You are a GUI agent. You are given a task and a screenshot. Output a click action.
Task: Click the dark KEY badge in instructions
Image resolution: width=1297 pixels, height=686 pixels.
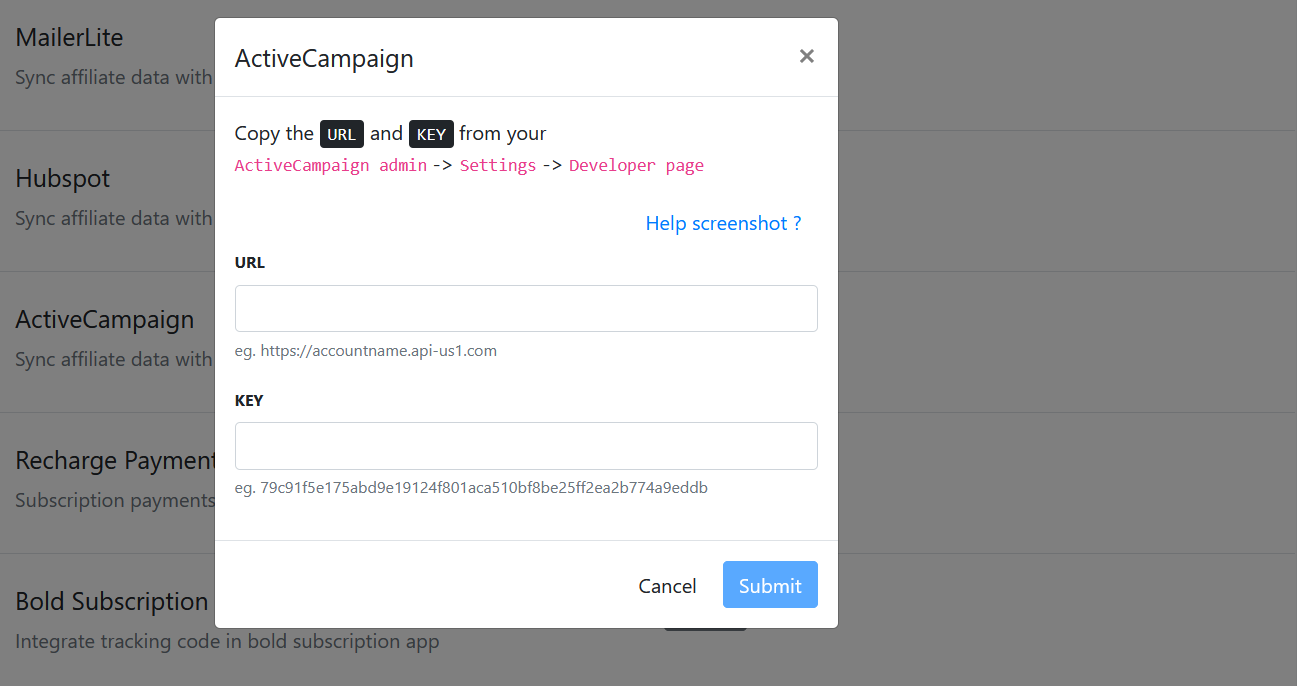(x=431, y=134)
